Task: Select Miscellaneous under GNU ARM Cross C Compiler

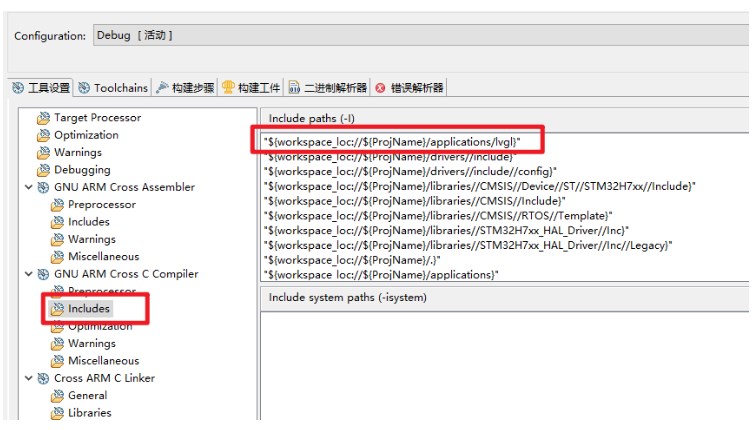Action: [x=104, y=361]
